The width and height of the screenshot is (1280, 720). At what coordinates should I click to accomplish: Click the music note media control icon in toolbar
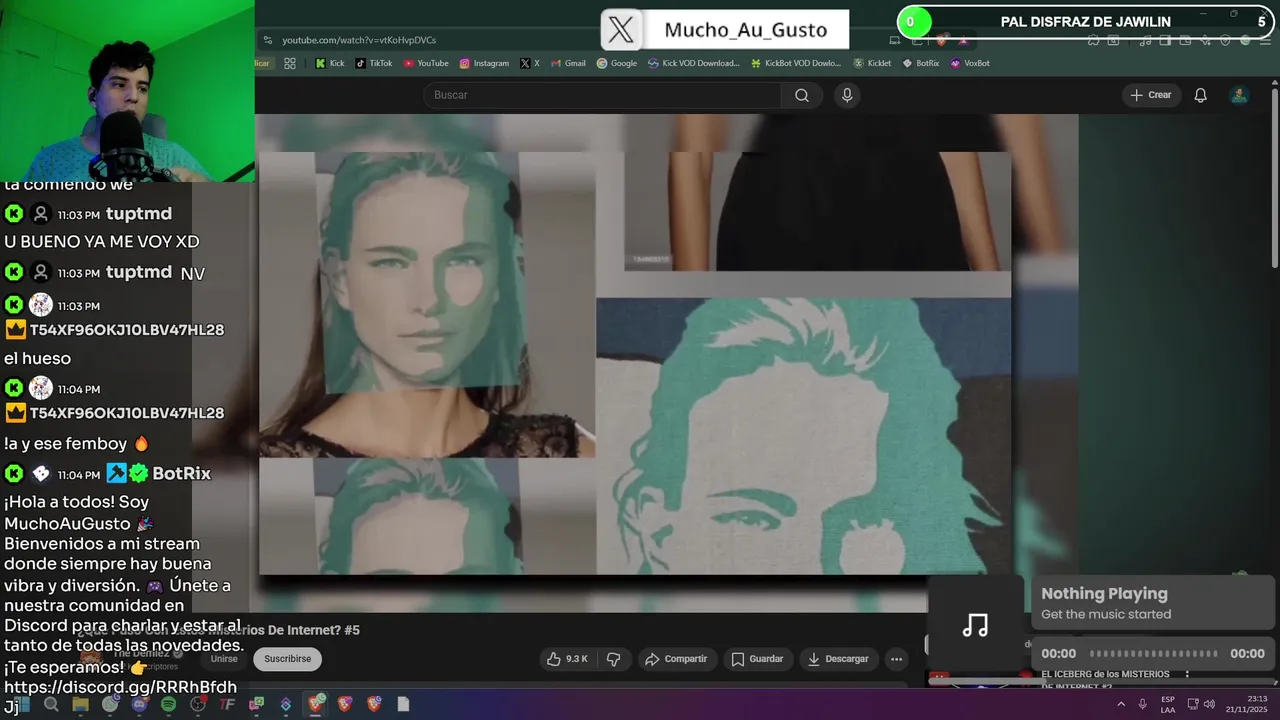click(x=1145, y=40)
